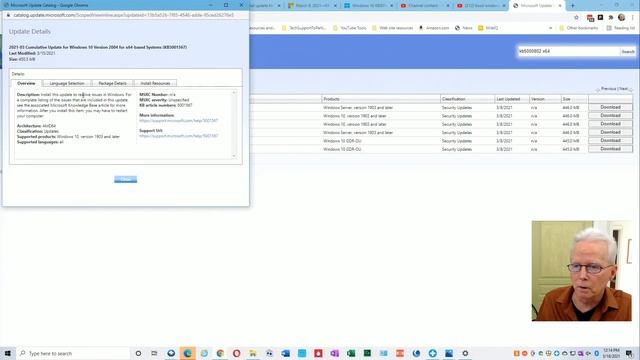Select the Overview tab in Update Details
This screenshot has height=360, width=640.
[x=26, y=83]
